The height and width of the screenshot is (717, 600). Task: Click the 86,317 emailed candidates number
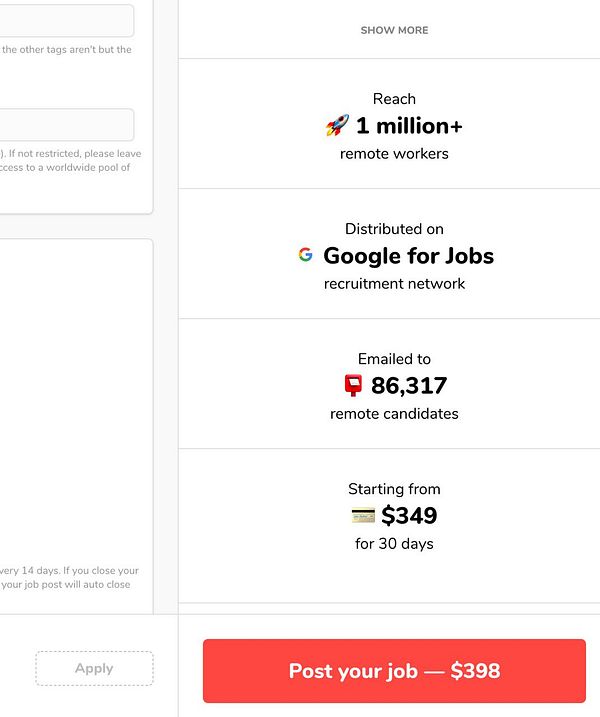click(x=409, y=386)
